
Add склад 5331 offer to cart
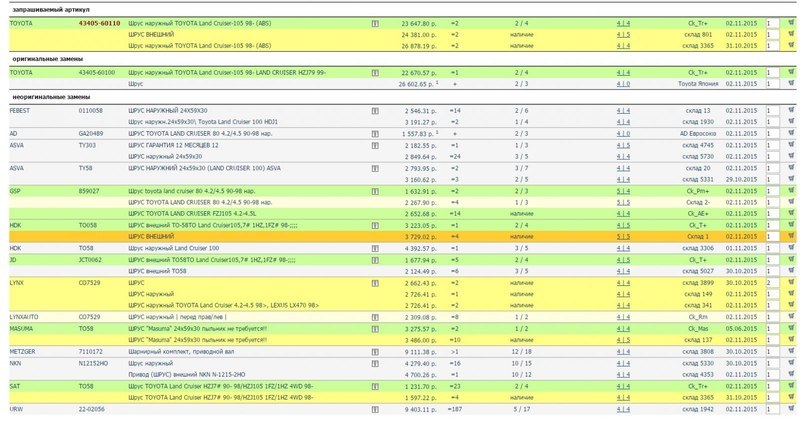click(791, 179)
